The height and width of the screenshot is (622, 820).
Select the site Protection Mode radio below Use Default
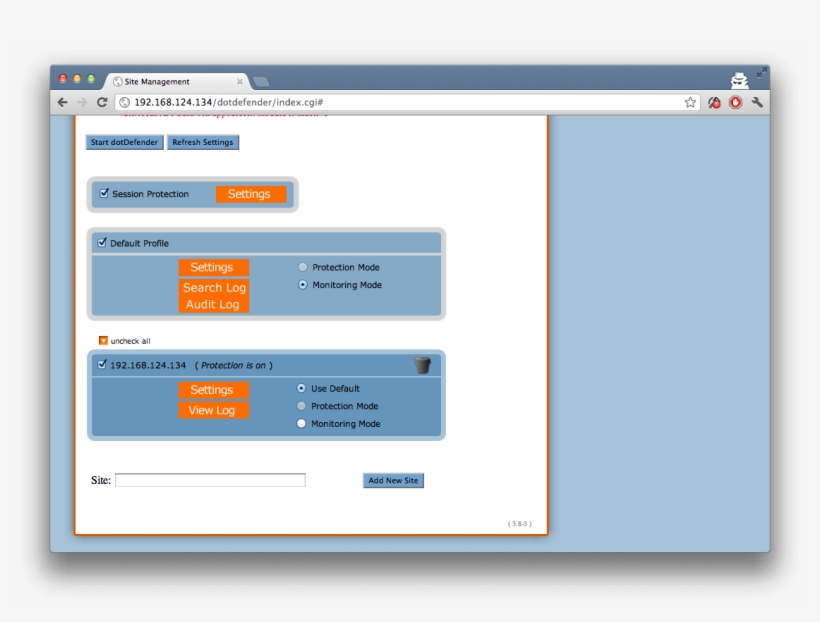coord(301,406)
